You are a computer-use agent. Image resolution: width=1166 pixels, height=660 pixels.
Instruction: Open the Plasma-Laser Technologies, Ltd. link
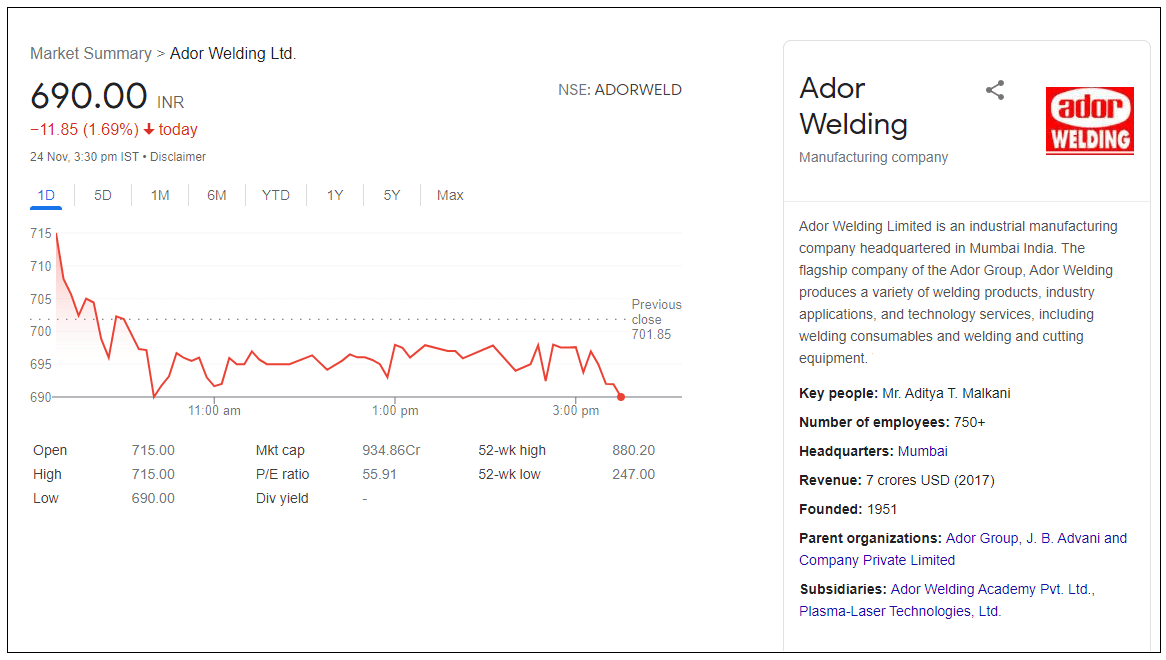(x=899, y=611)
